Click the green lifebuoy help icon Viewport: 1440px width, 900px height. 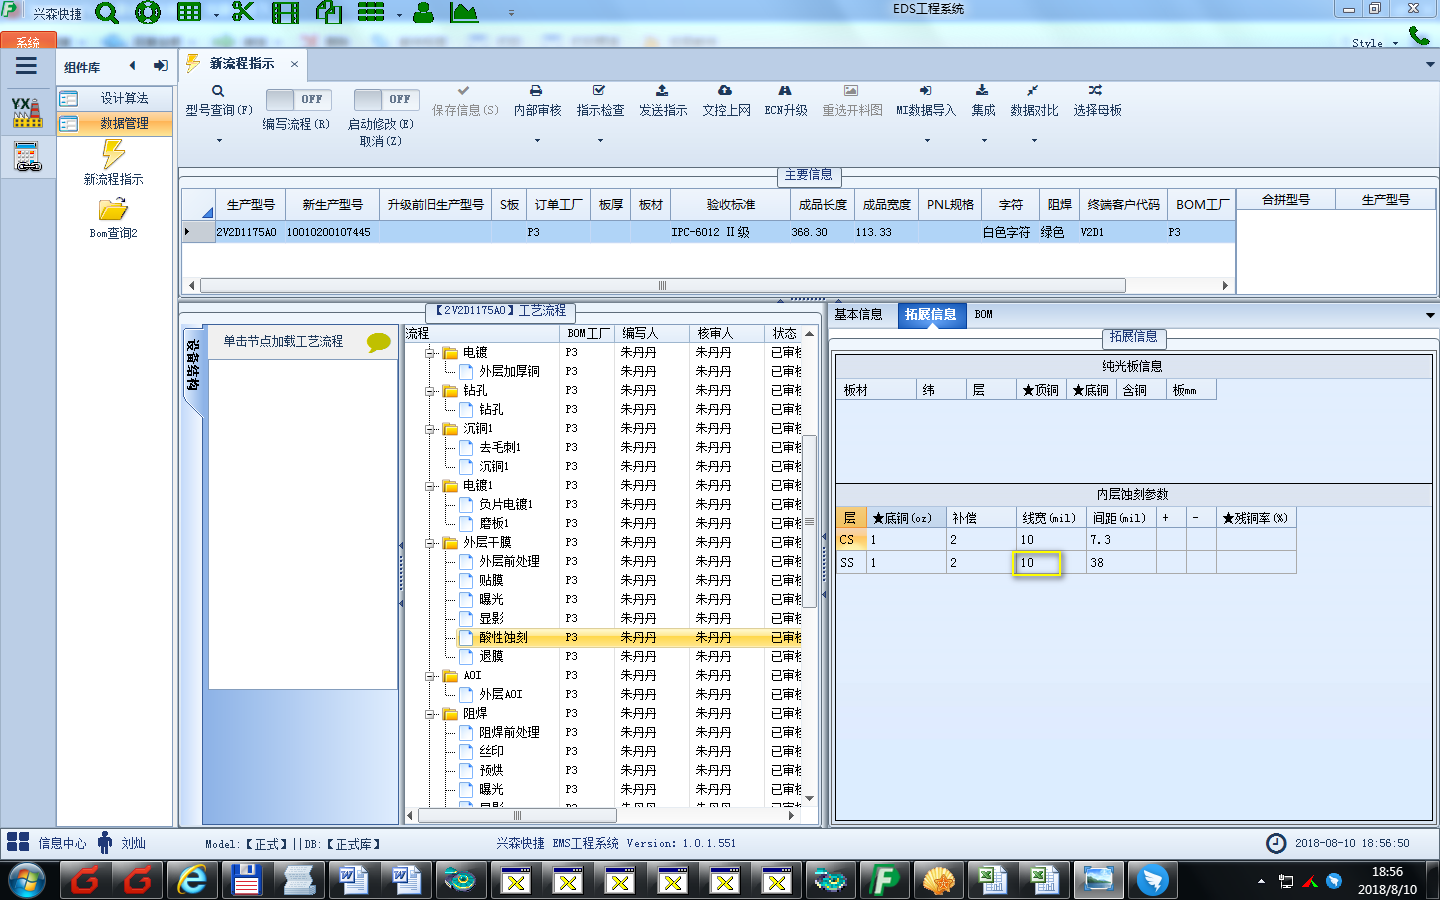[148, 13]
